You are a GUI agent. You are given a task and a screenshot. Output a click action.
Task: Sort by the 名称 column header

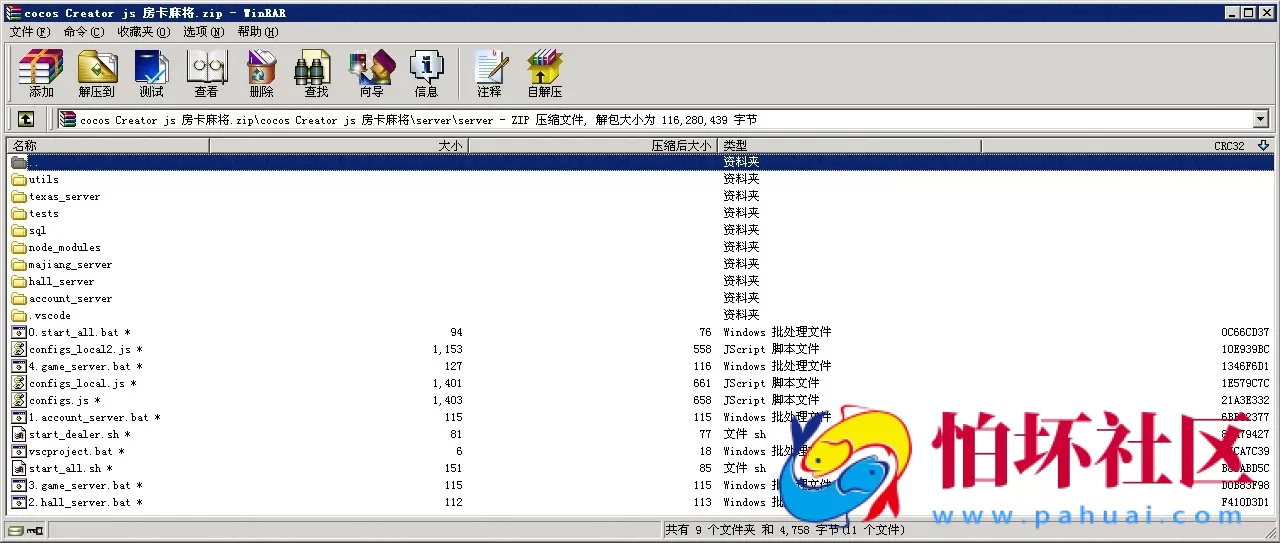point(107,146)
